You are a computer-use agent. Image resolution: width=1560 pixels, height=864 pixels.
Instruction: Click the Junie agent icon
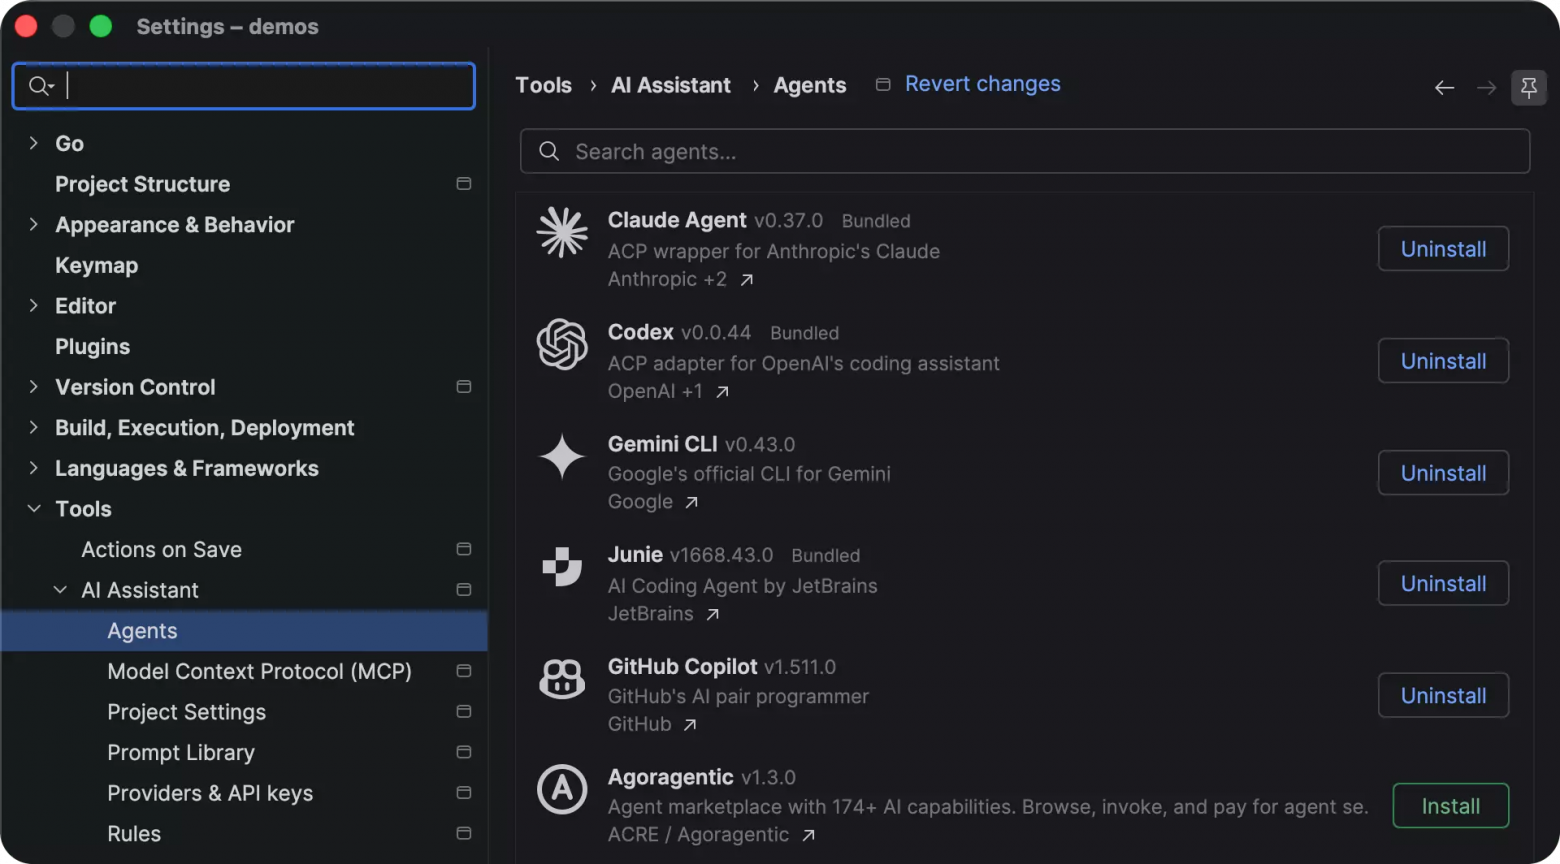[x=562, y=567]
